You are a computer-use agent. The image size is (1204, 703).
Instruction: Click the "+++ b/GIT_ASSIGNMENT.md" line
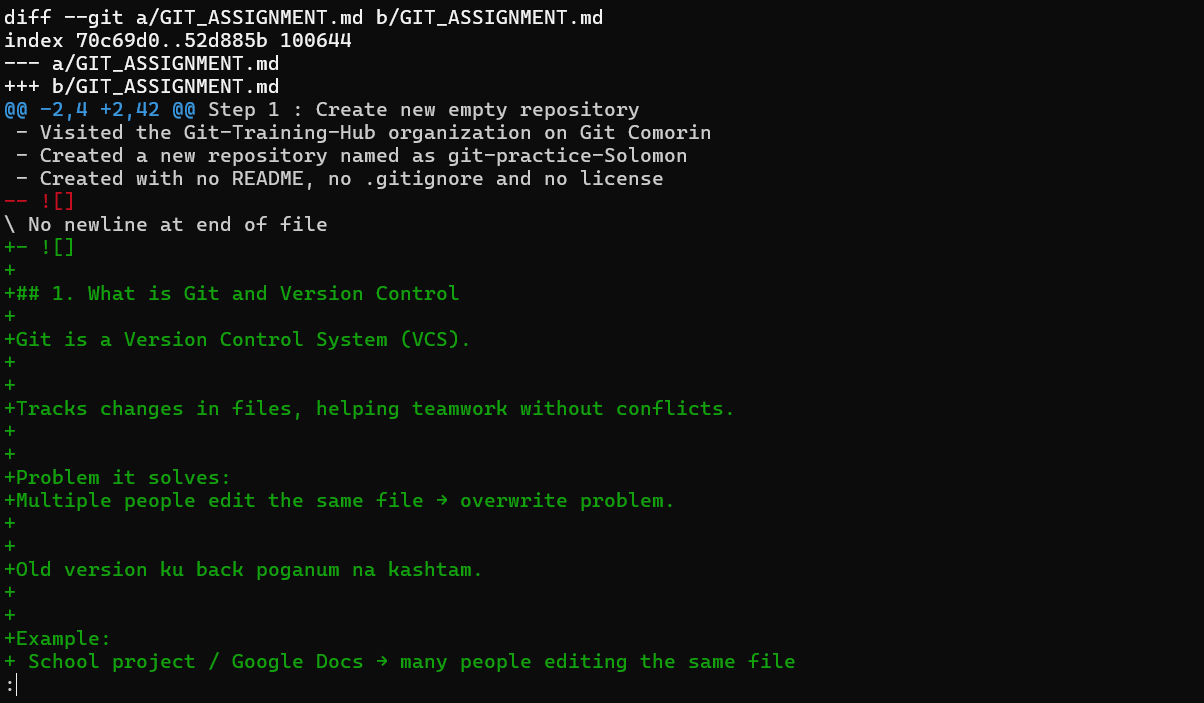(141, 86)
